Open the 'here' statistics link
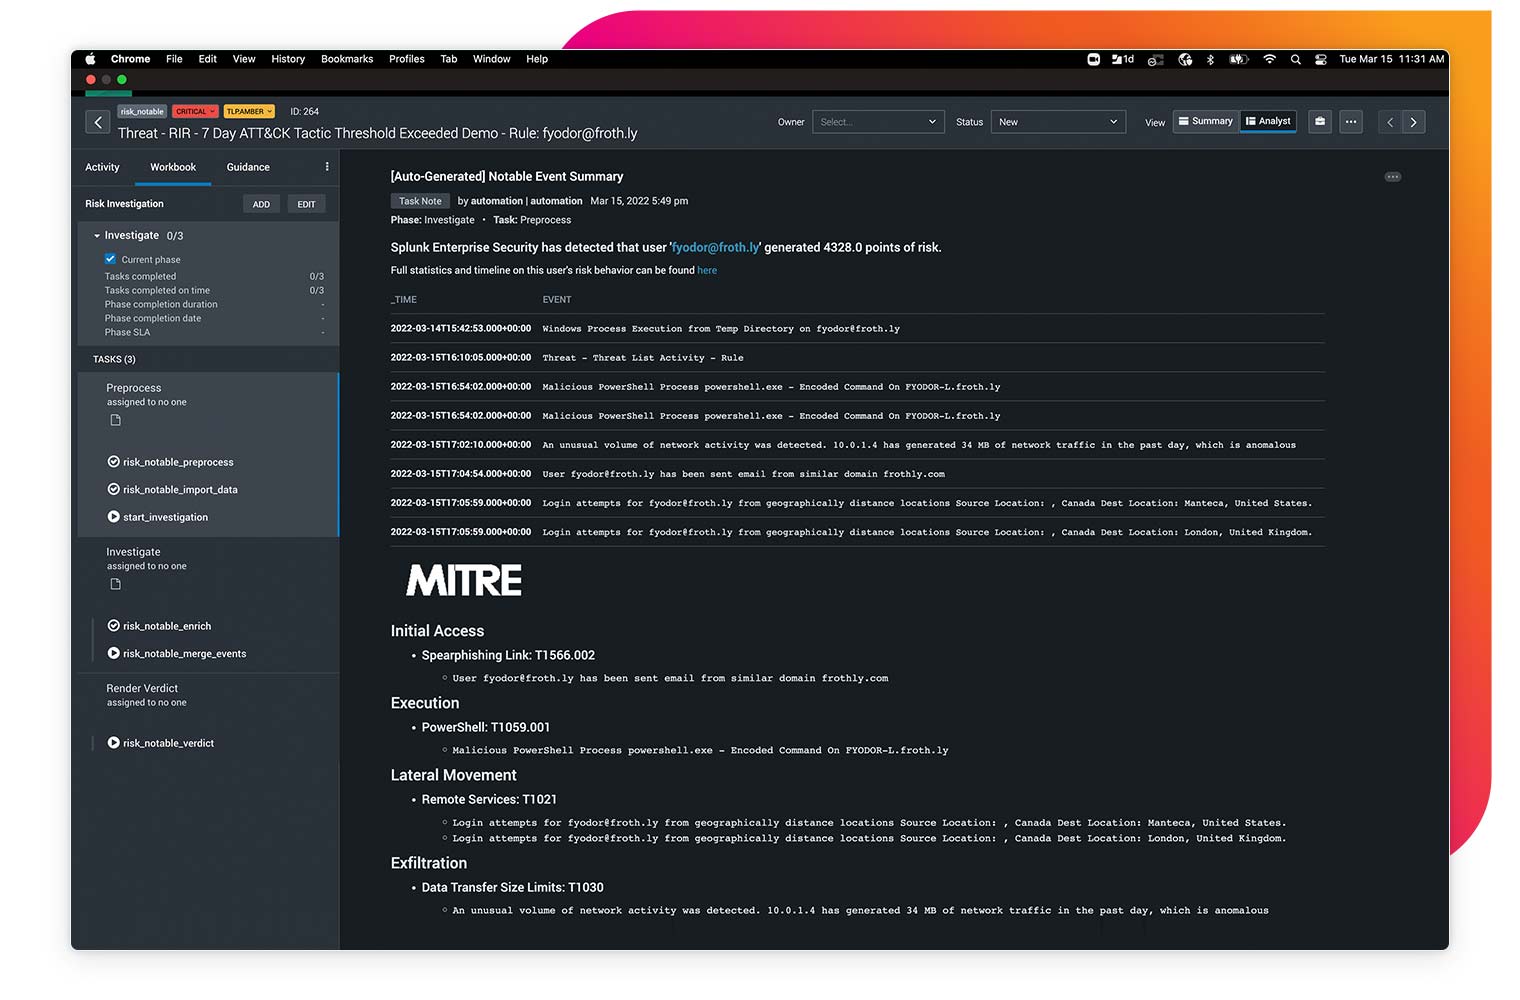Viewport: 1520px width, 1000px height. tap(707, 270)
